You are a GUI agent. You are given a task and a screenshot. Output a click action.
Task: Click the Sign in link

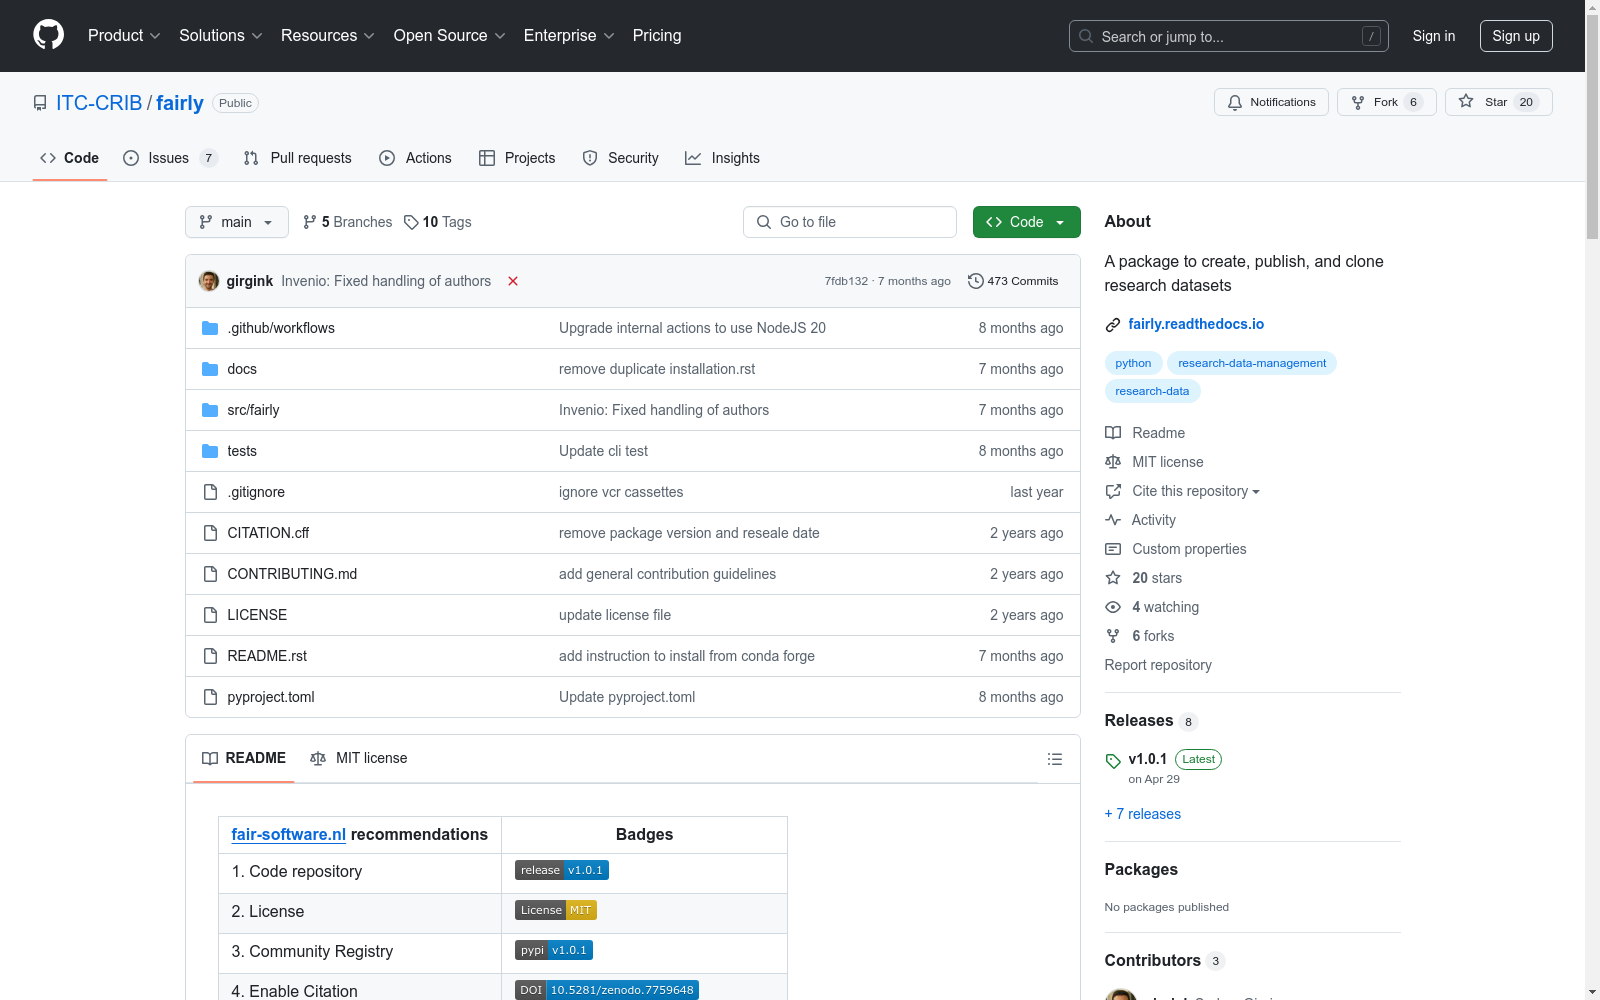[1434, 36]
